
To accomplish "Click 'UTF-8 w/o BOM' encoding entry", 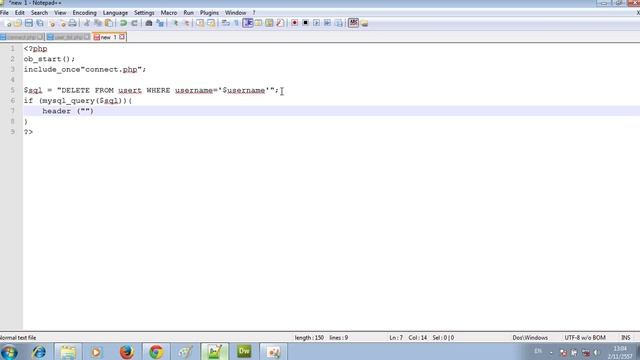I will click(584, 338).
